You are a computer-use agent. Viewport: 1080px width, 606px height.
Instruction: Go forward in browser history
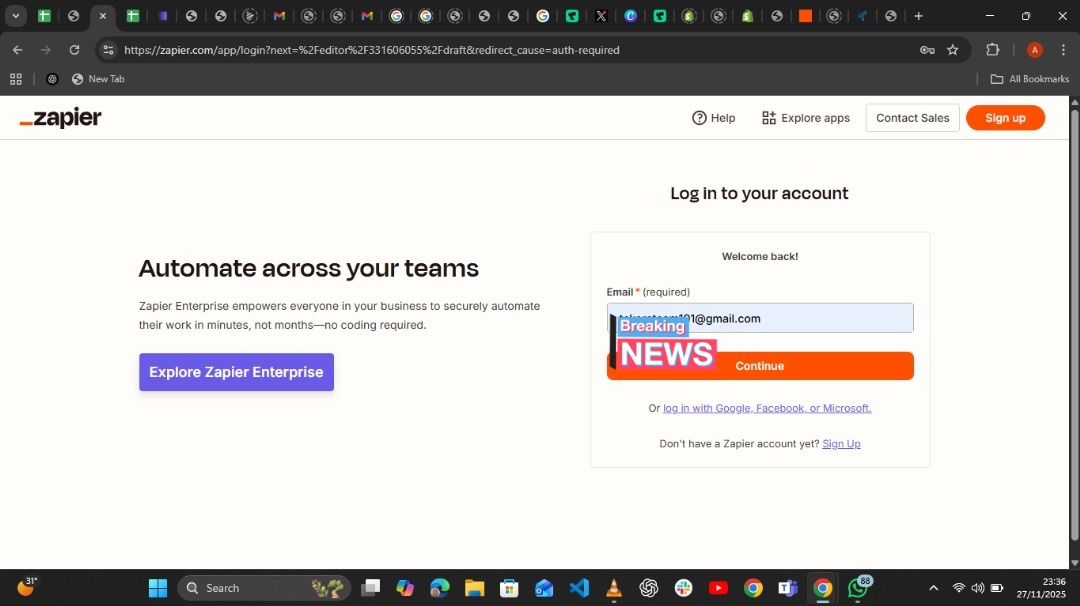click(x=45, y=50)
